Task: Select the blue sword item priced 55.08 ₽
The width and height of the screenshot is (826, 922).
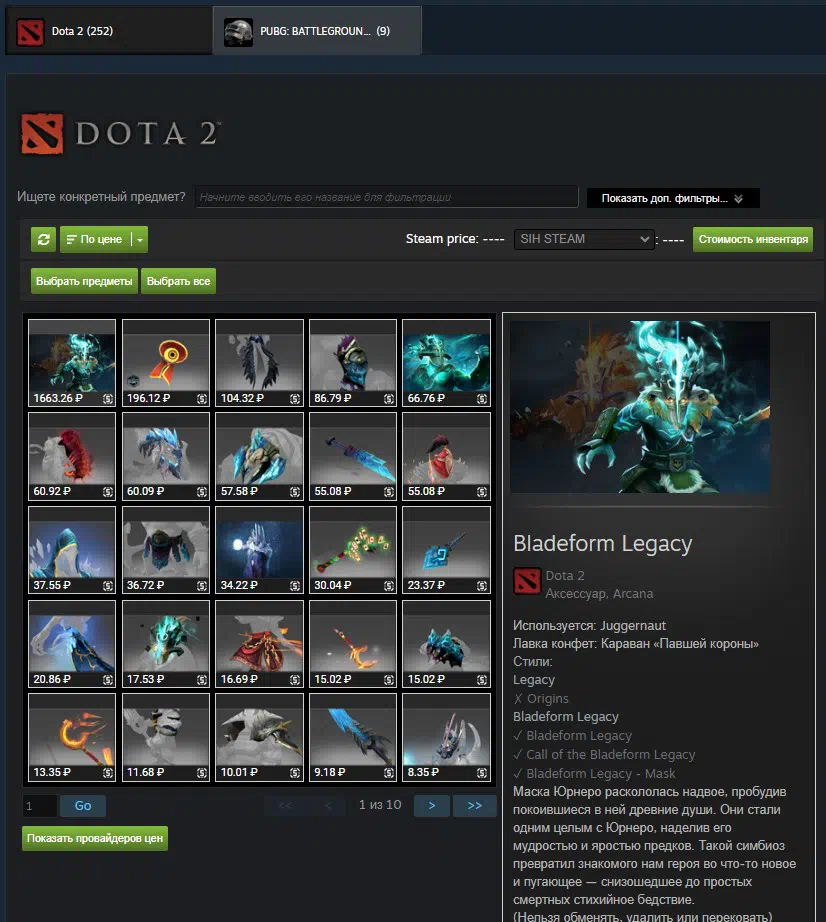Action: [353, 456]
